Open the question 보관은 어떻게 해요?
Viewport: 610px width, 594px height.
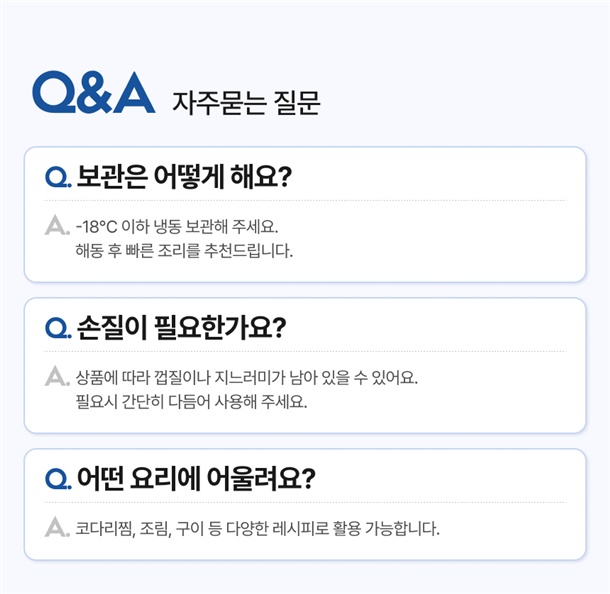pyautogui.click(x=184, y=177)
